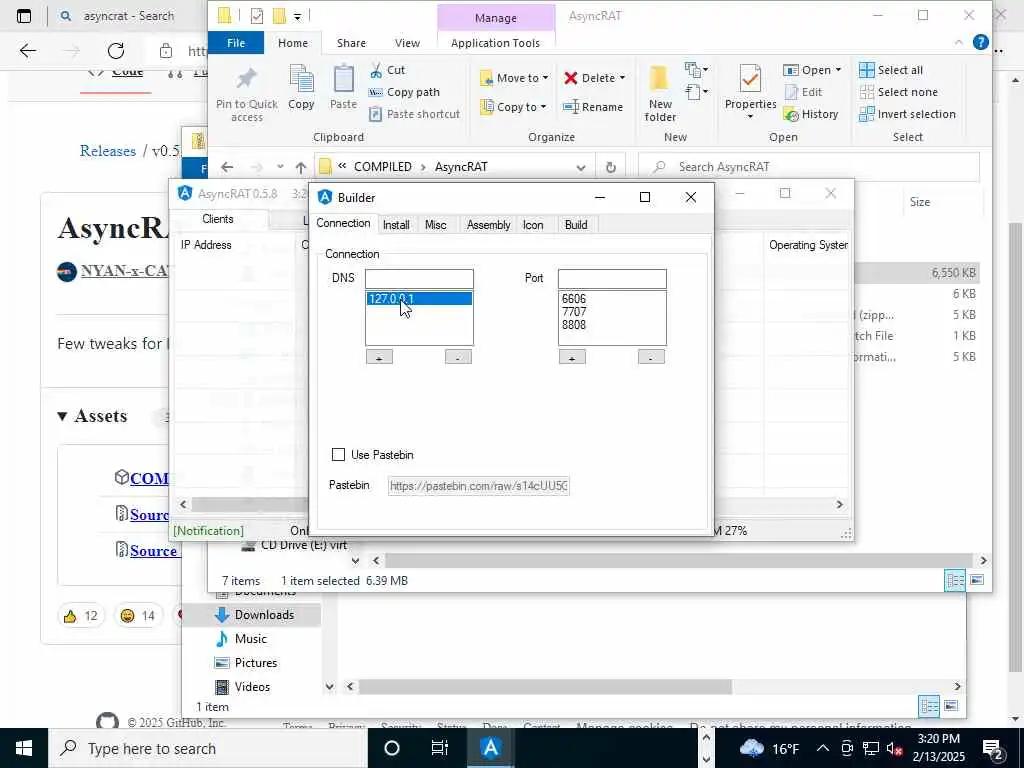Switch to the Misc tab in Builder

[x=436, y=225]
